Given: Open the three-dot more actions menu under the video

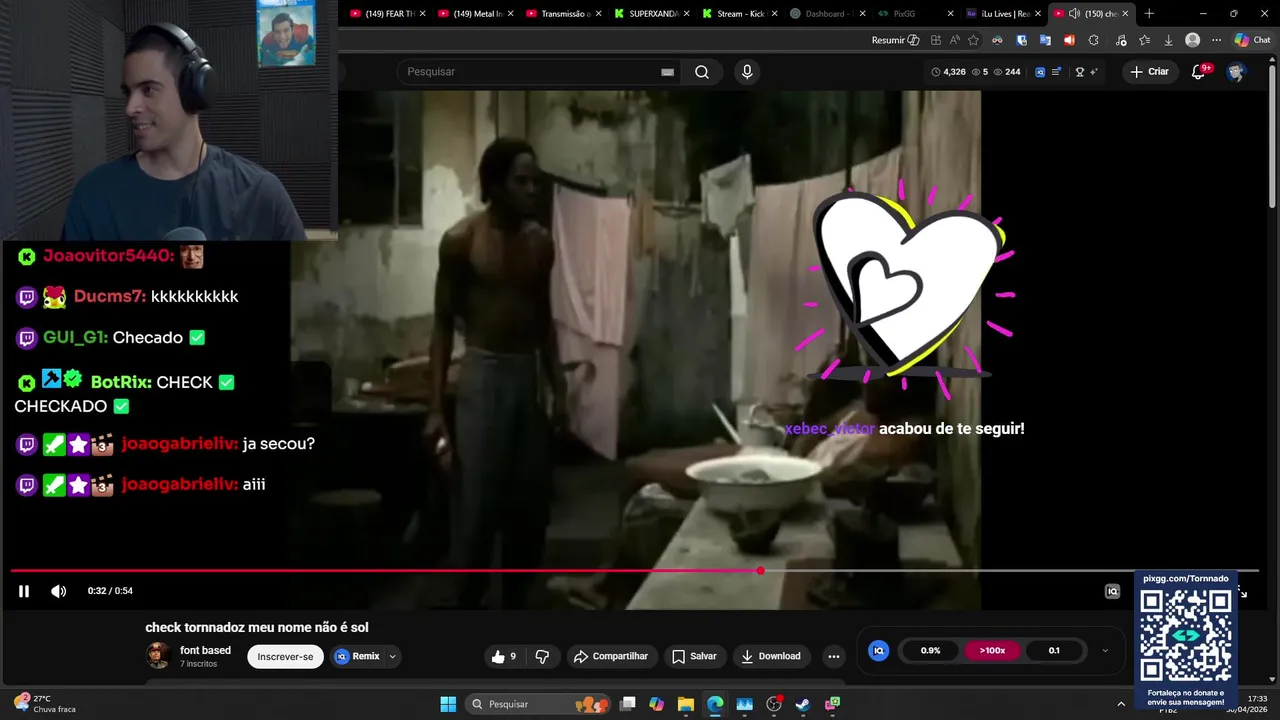Looking at the screenshot, I should coord(834,656).
